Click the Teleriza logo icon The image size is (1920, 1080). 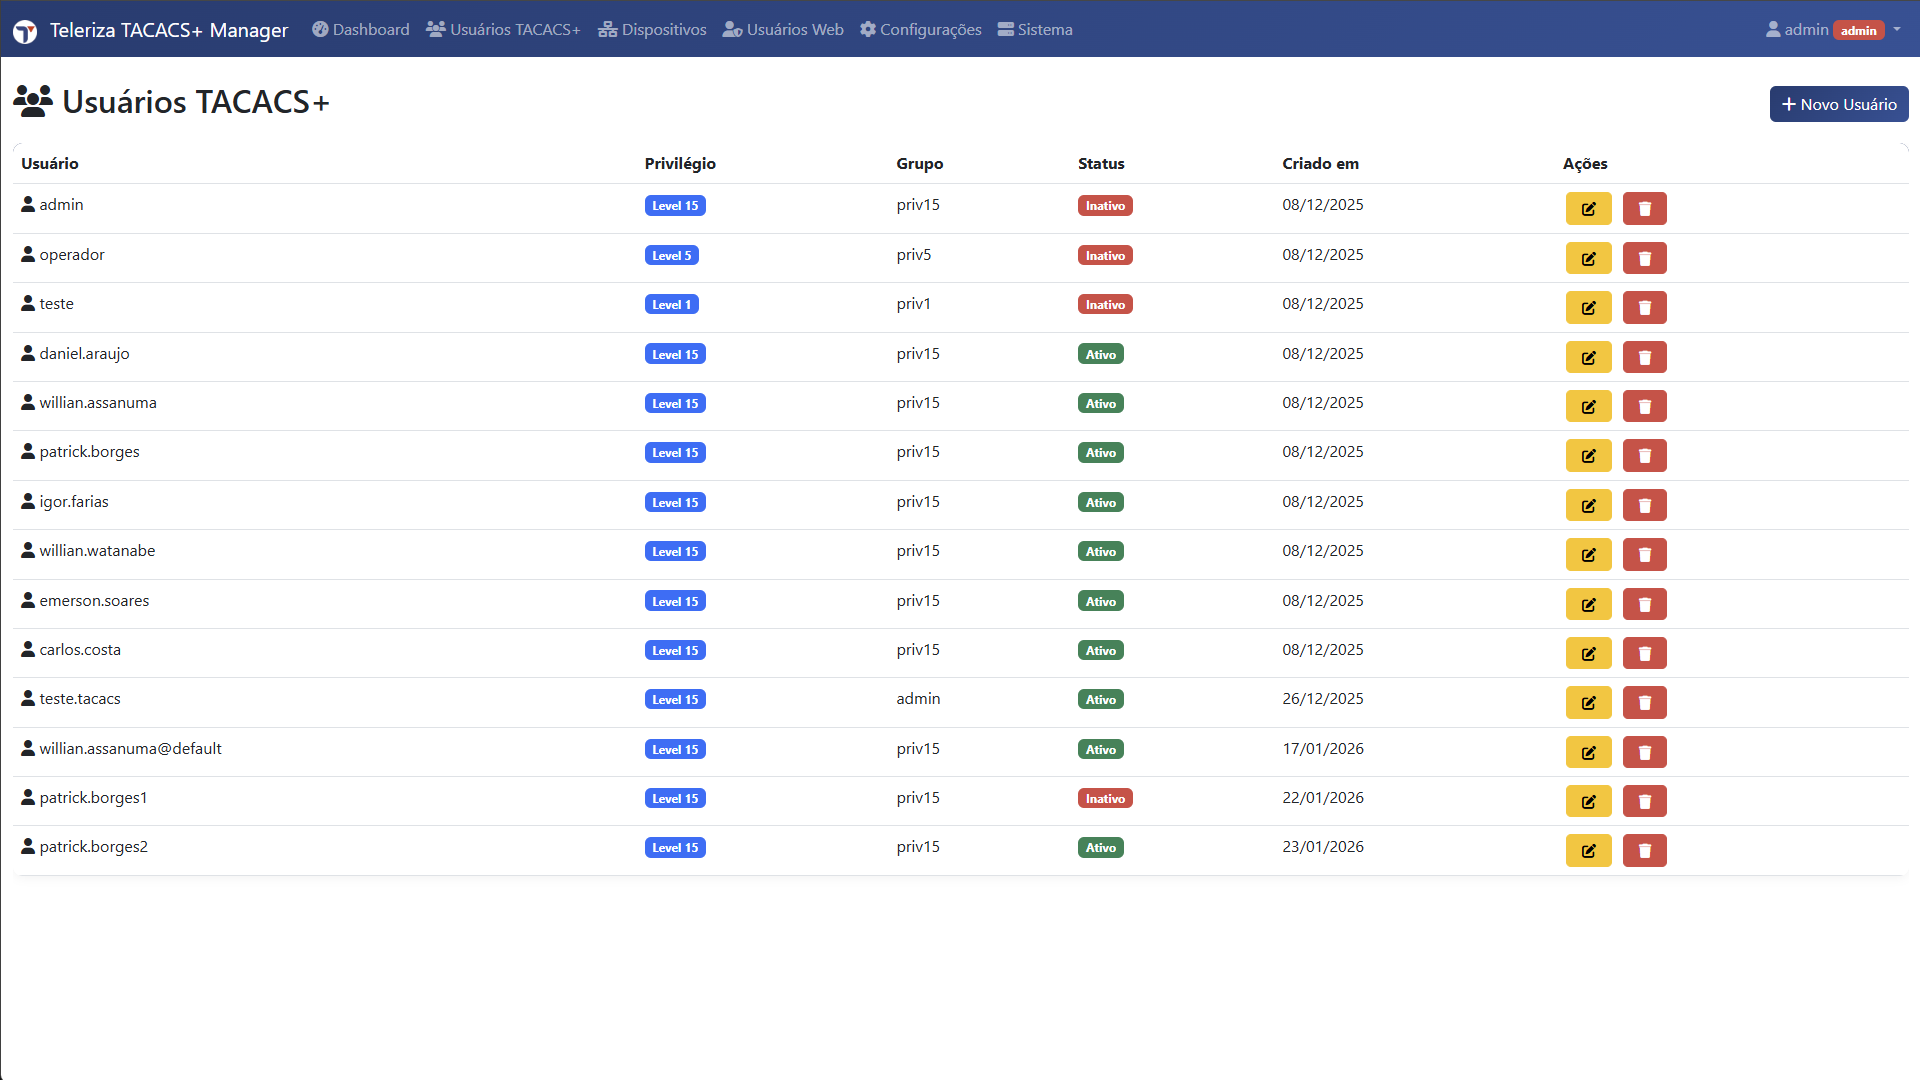click(x=25, y=31)
